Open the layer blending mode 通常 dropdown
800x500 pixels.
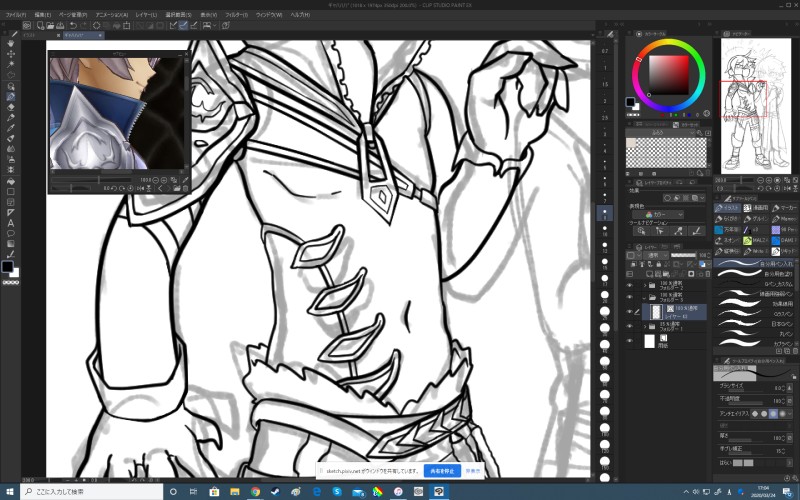point(656,255)
